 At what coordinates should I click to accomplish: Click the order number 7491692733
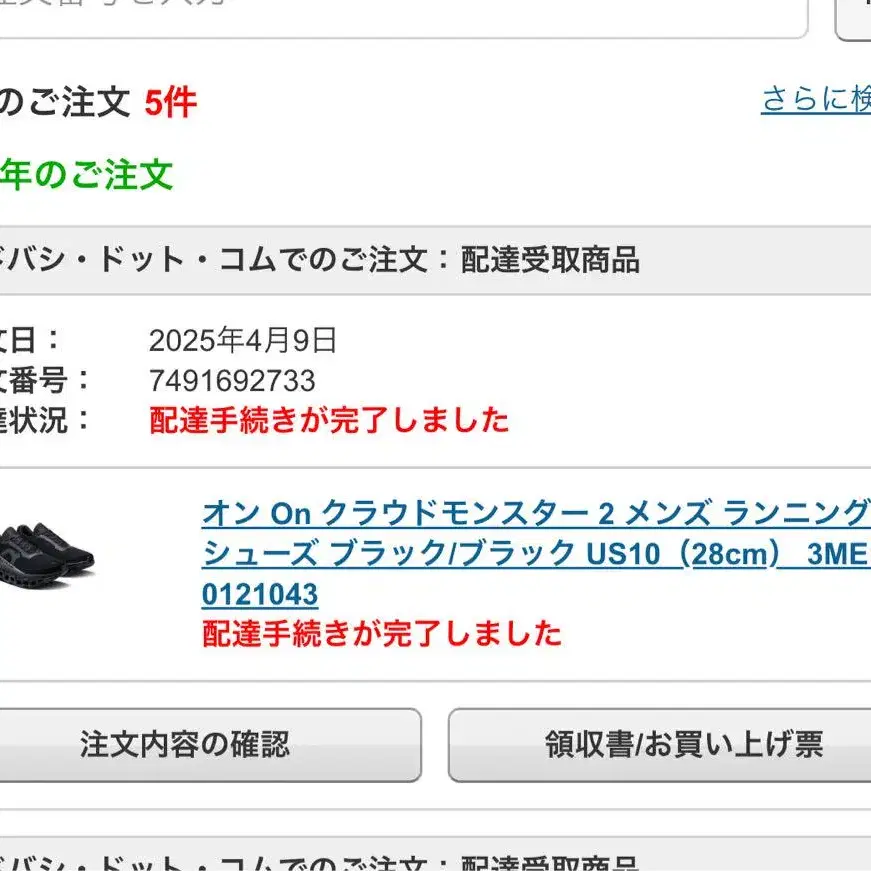pyautogui.click(x=232, y=381)
